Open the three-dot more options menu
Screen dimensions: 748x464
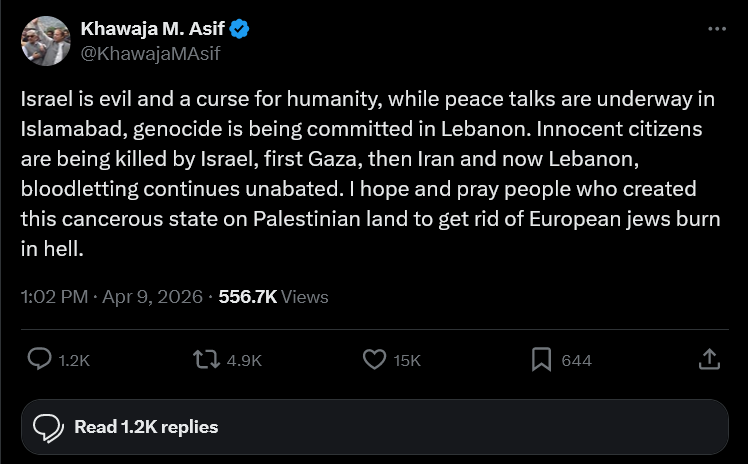click(716, 29)
